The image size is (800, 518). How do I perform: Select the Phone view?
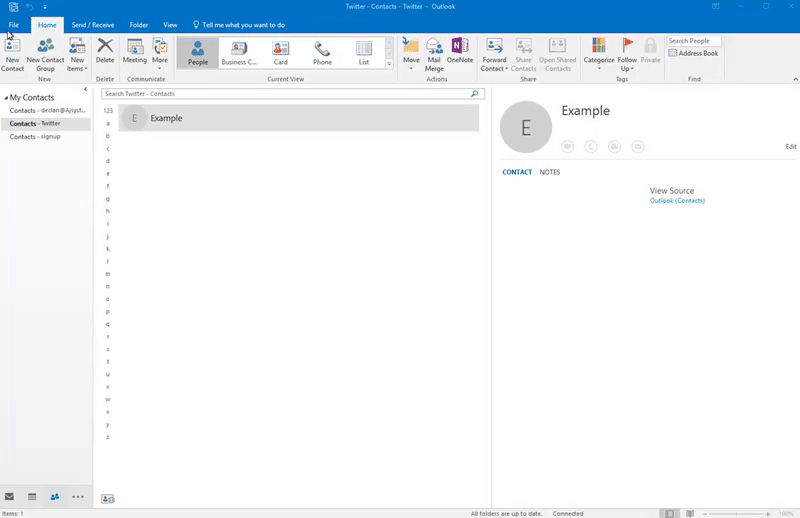pos(322,53)
